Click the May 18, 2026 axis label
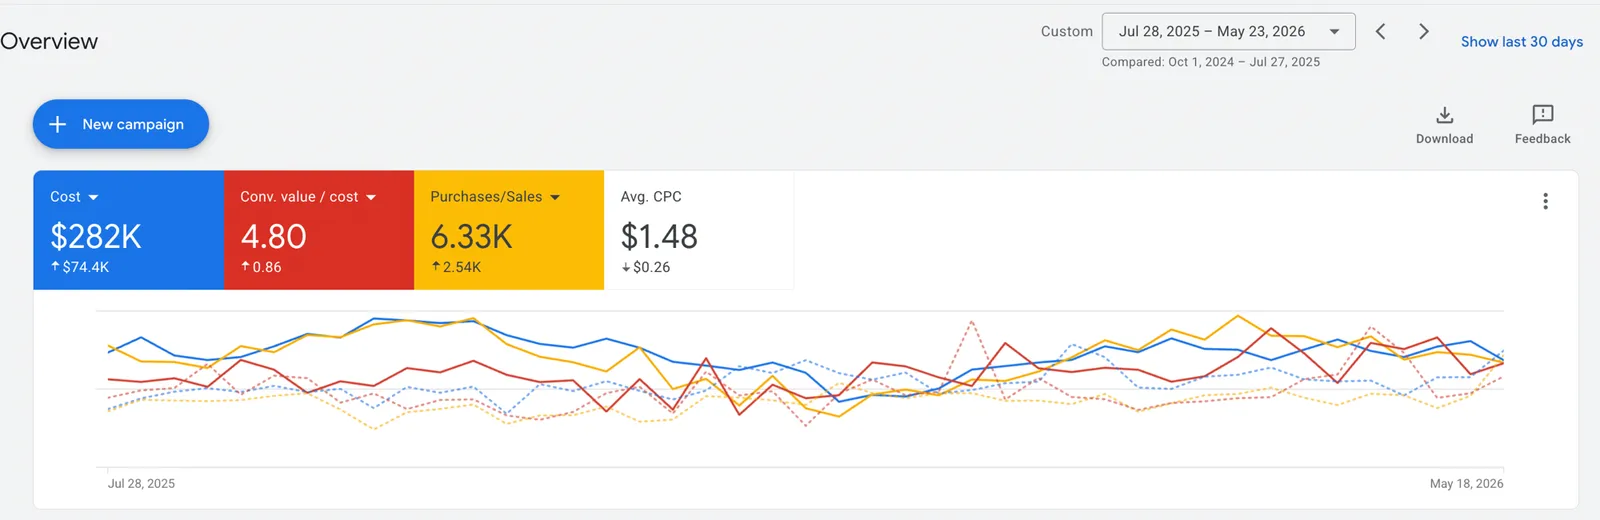 coord(1466,483)
